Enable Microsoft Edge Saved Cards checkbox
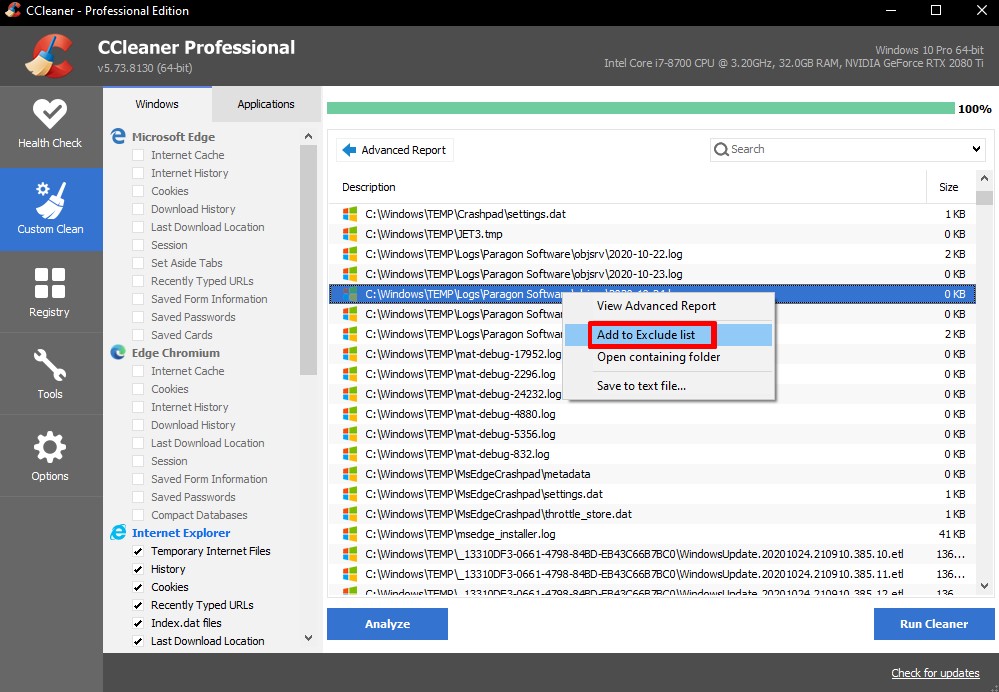 point(138,335)
